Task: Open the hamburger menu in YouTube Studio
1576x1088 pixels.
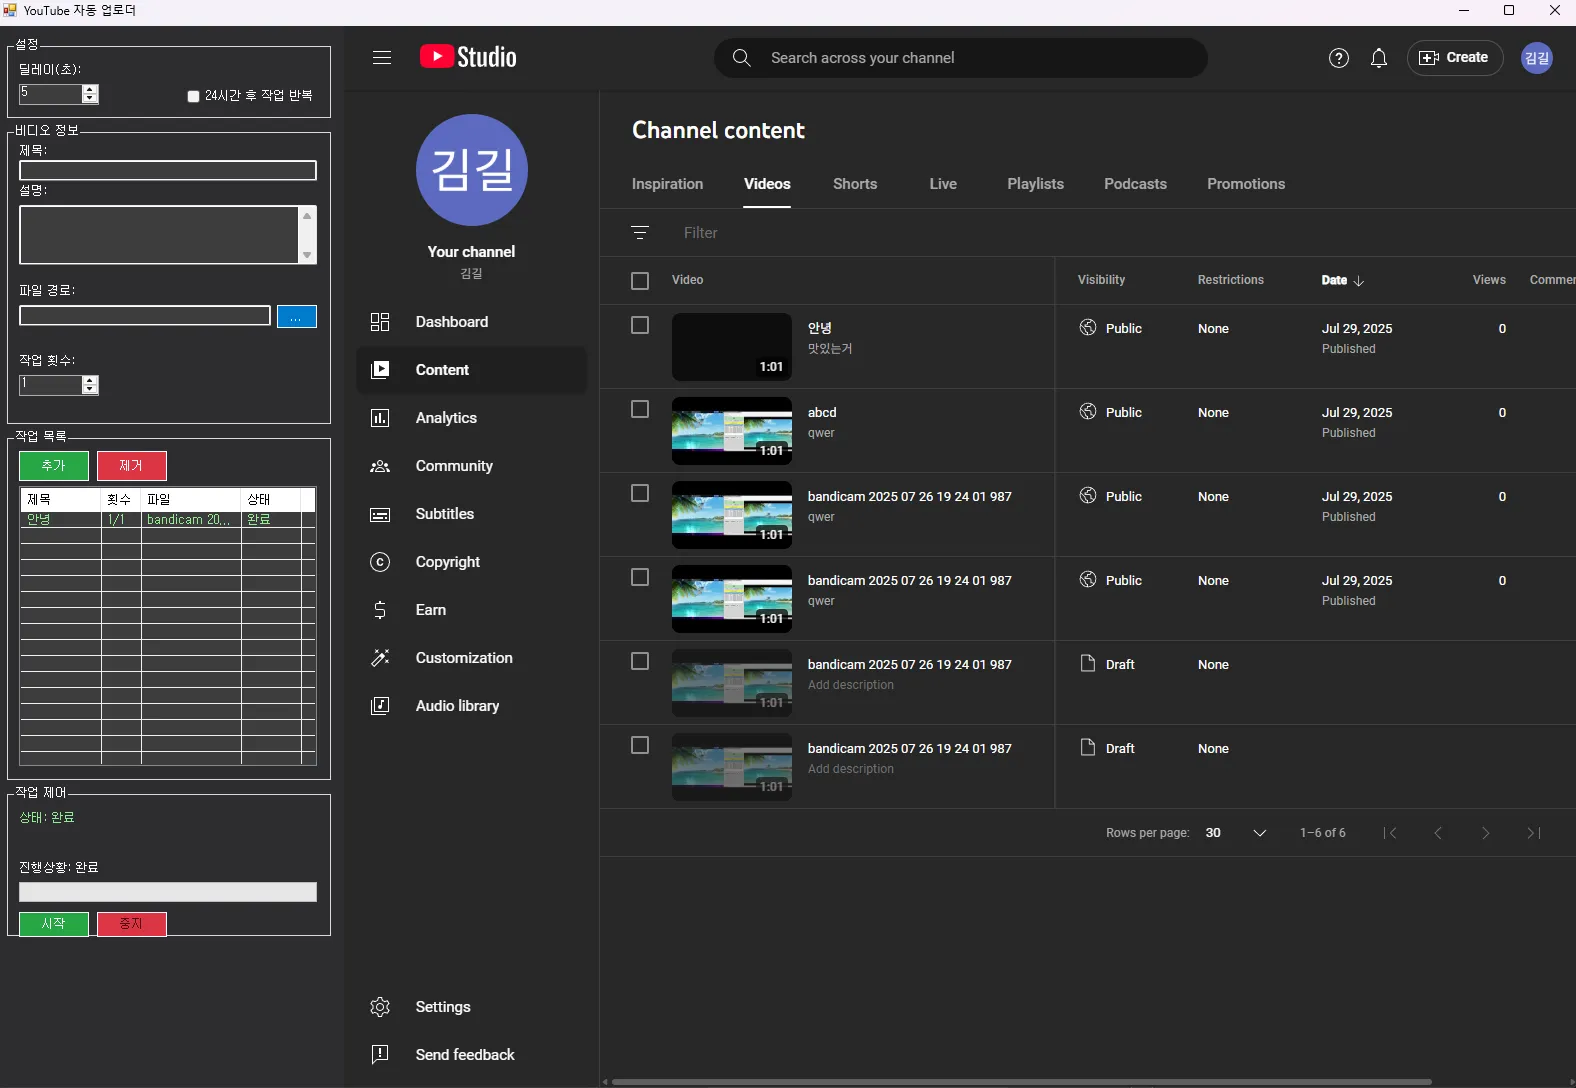Action: point(382,58)
